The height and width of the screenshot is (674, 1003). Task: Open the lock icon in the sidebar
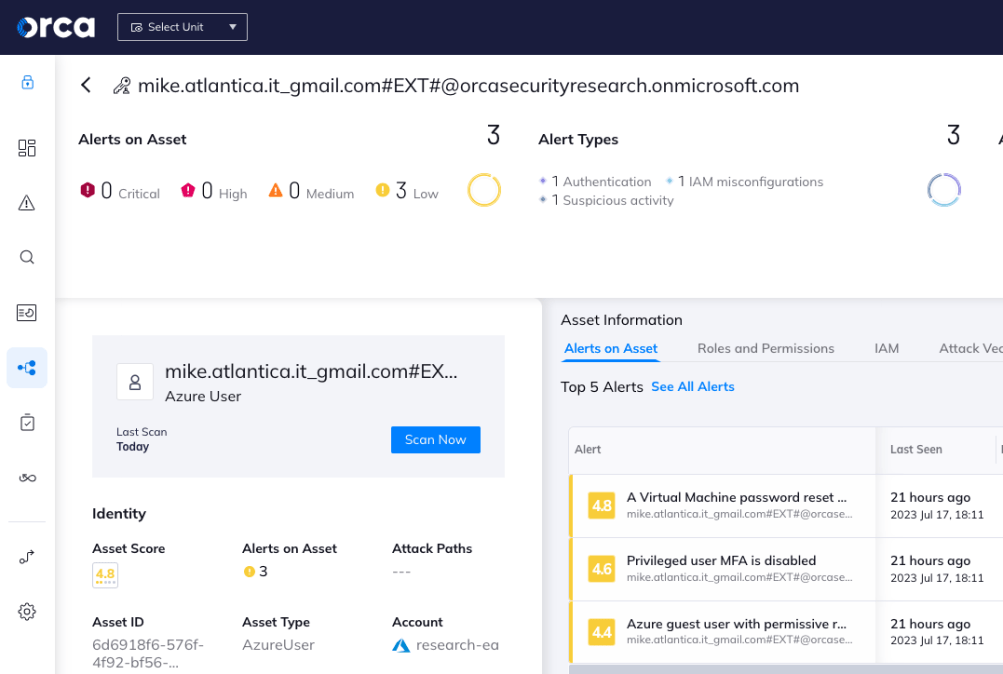[x=27, y=82]
